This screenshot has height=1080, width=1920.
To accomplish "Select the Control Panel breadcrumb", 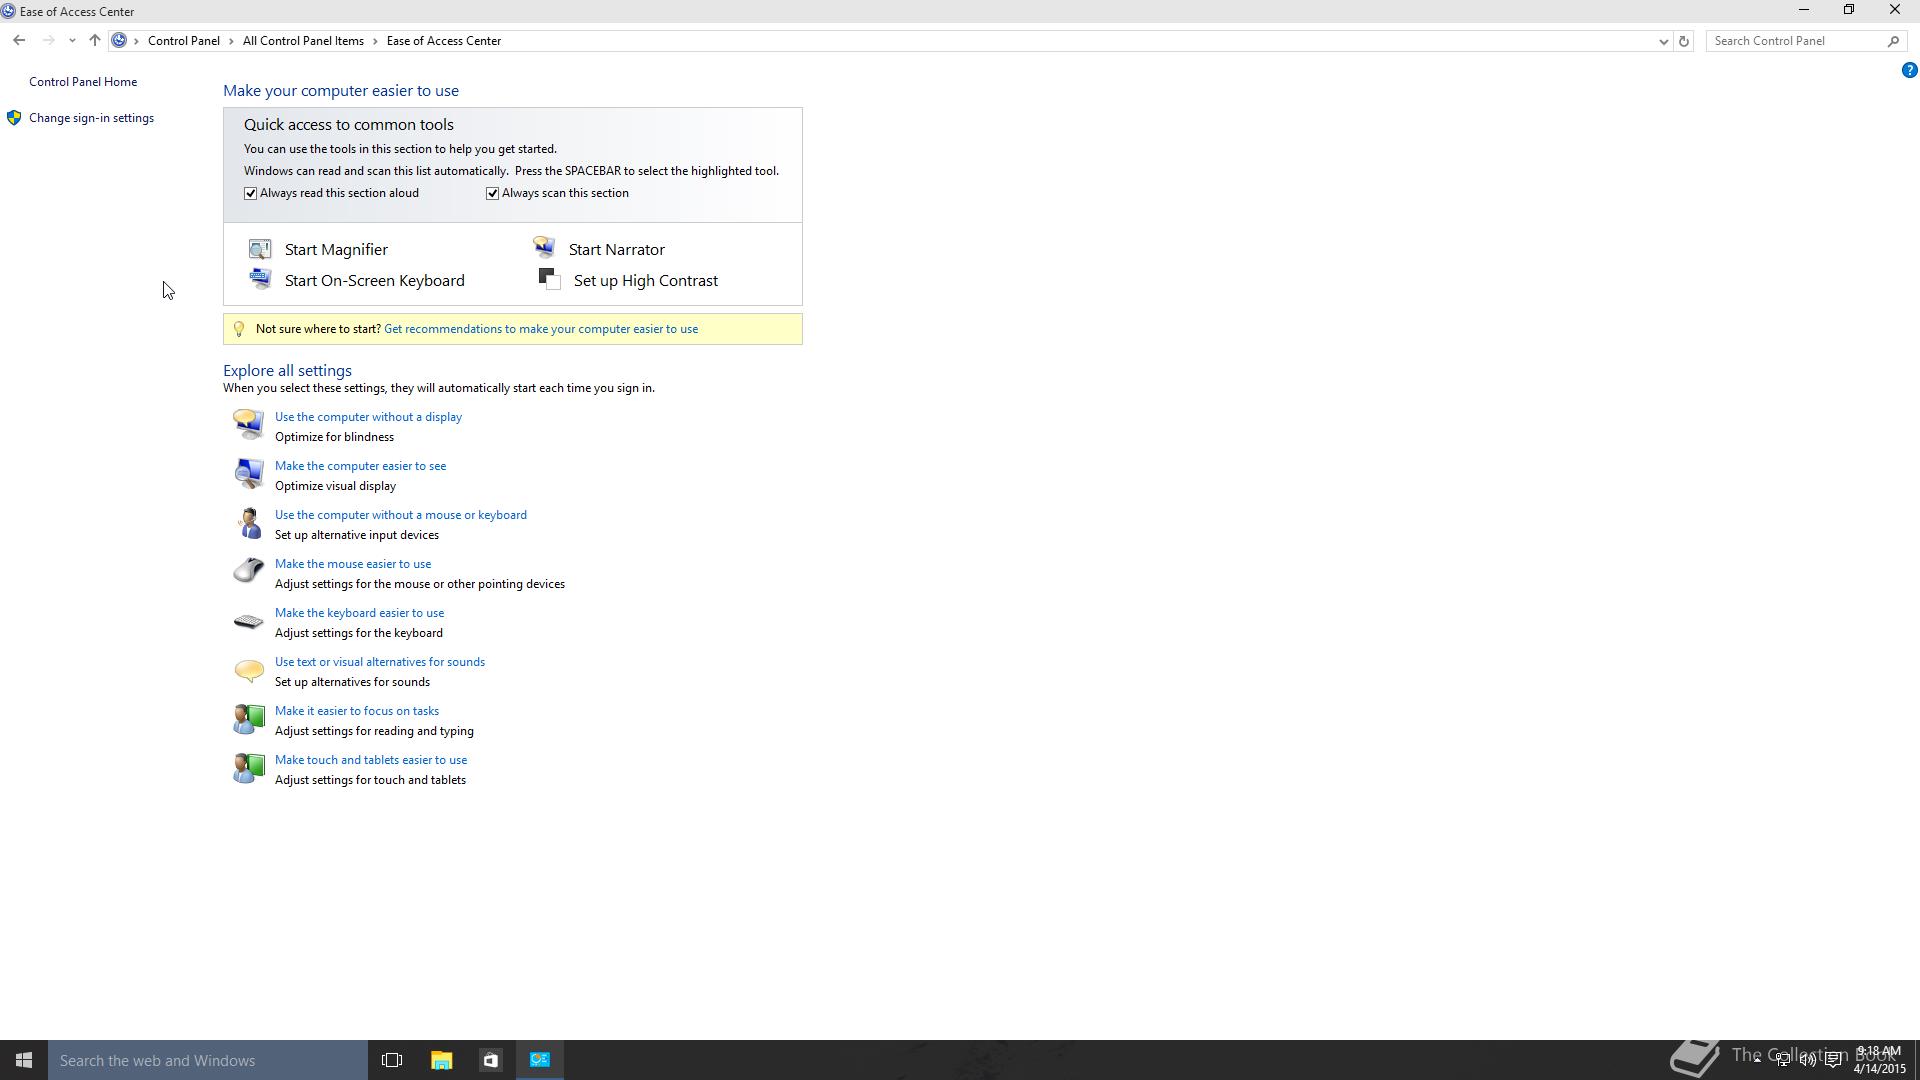I will coord(184,41).
